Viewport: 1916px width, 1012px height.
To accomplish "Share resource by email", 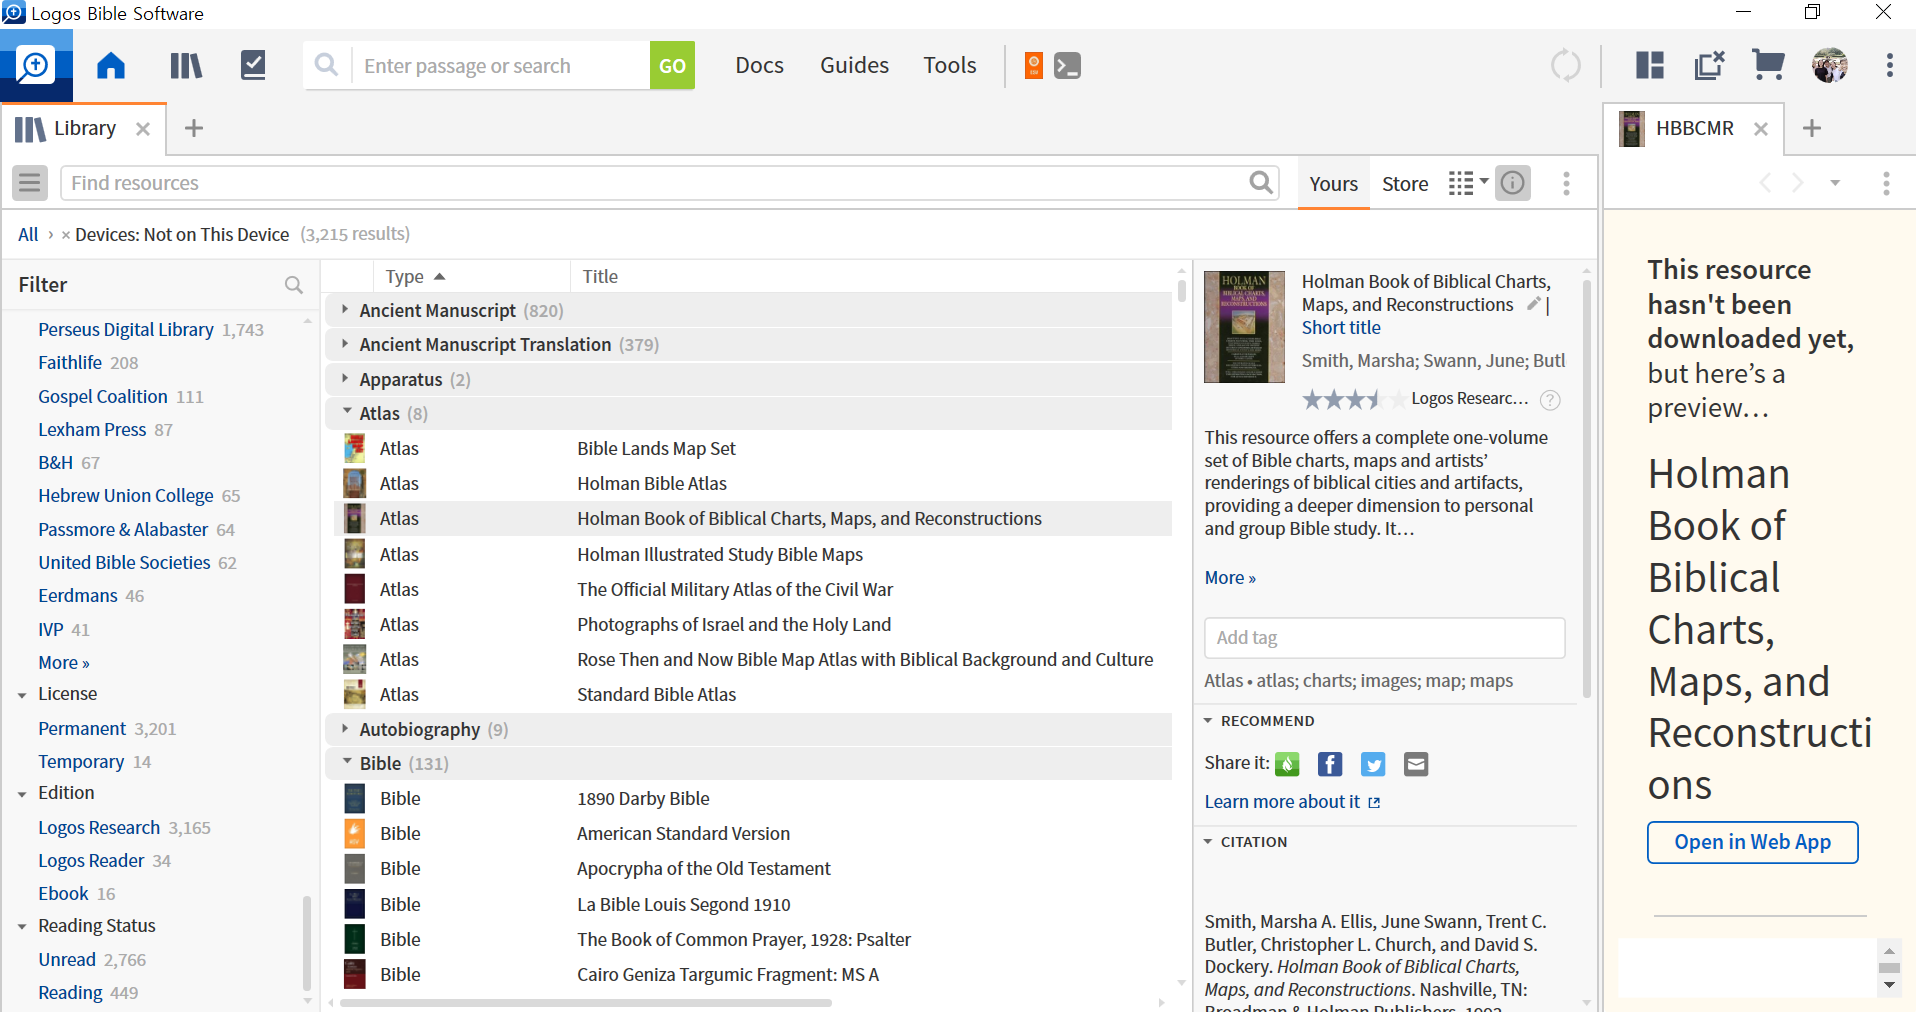I will click(x=1416, y=764).
